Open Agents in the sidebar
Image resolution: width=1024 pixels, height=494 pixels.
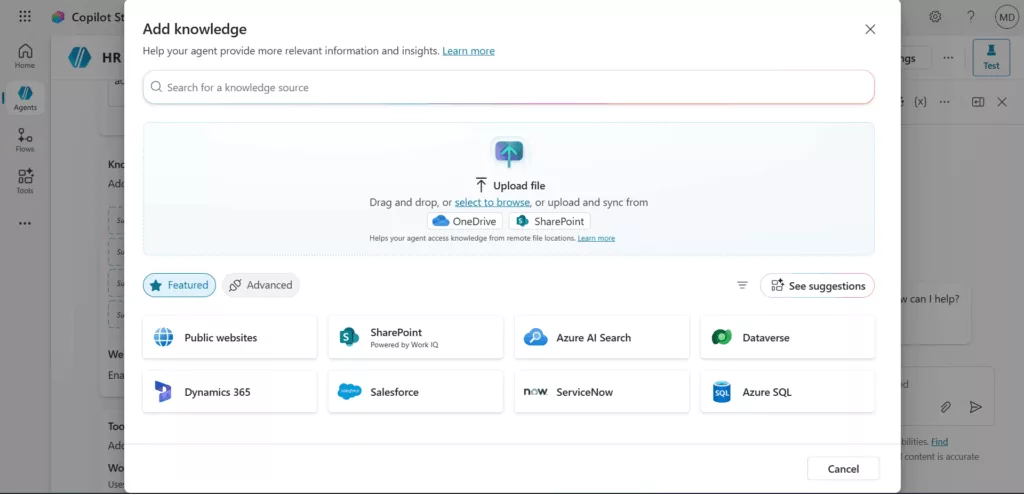point(25,98)
